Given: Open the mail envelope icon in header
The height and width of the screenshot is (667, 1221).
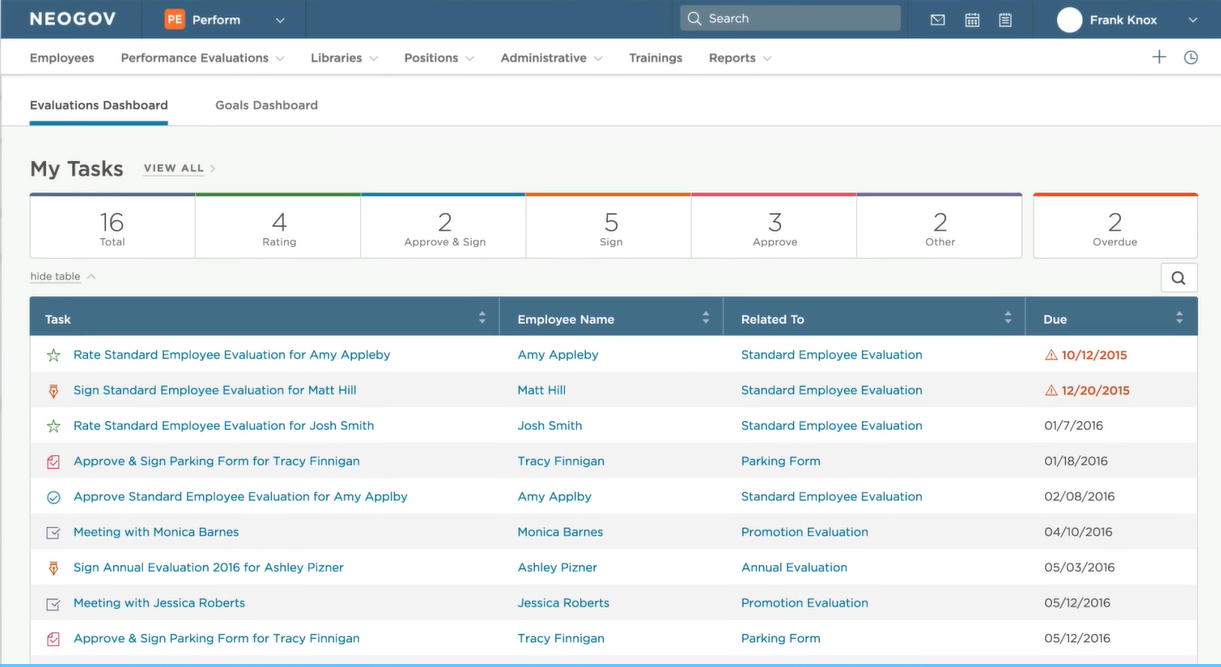Looking at the screenshot, I should tap(937, 20).
